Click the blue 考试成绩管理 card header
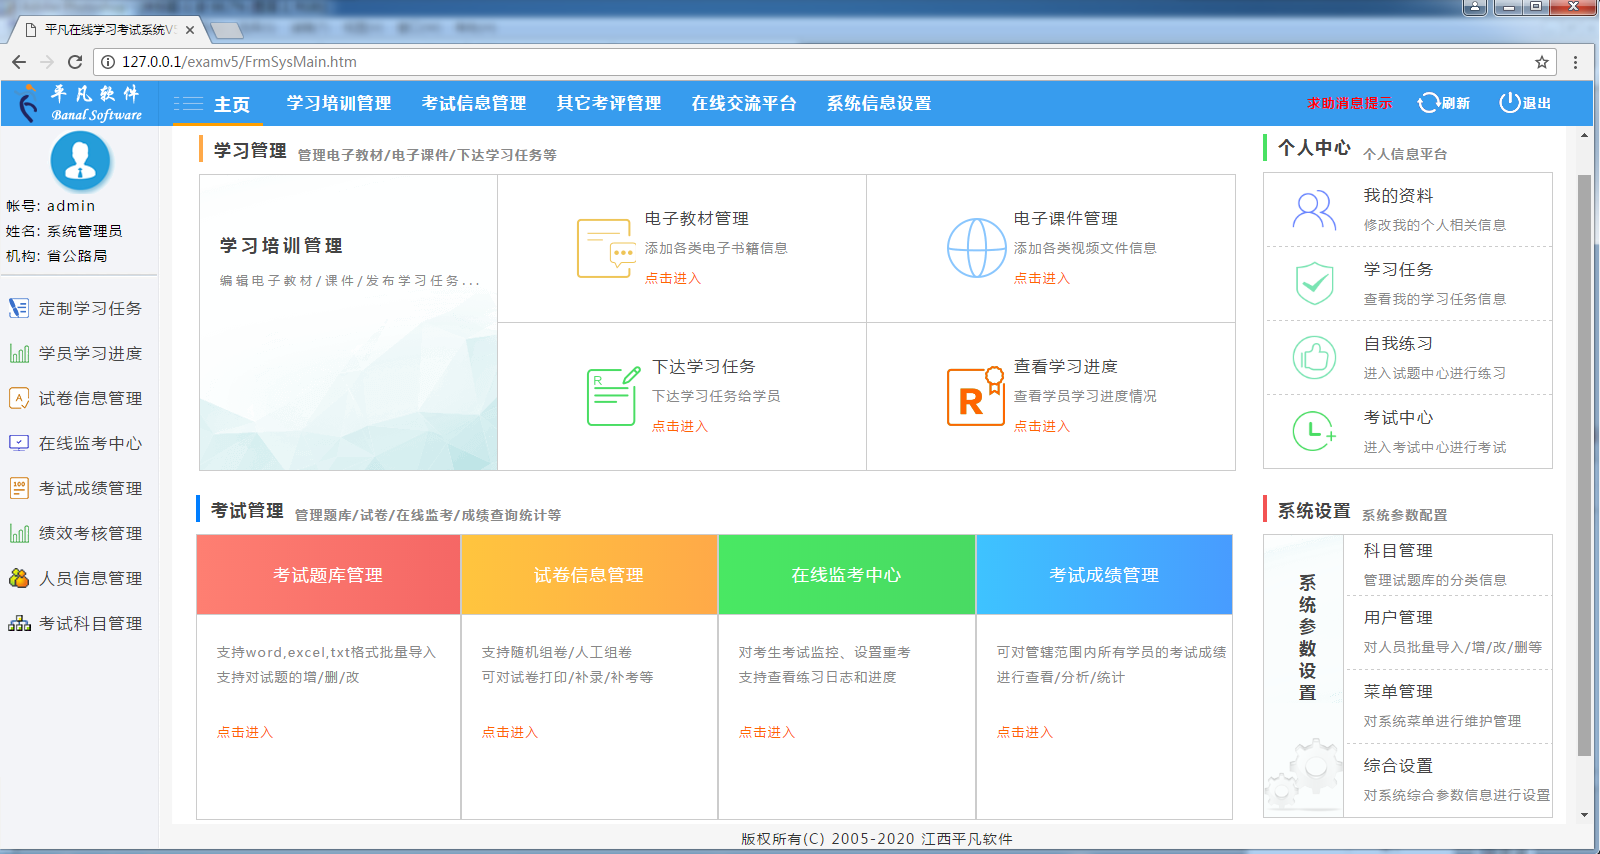 pyautogui.click(x=1104, y=575)
